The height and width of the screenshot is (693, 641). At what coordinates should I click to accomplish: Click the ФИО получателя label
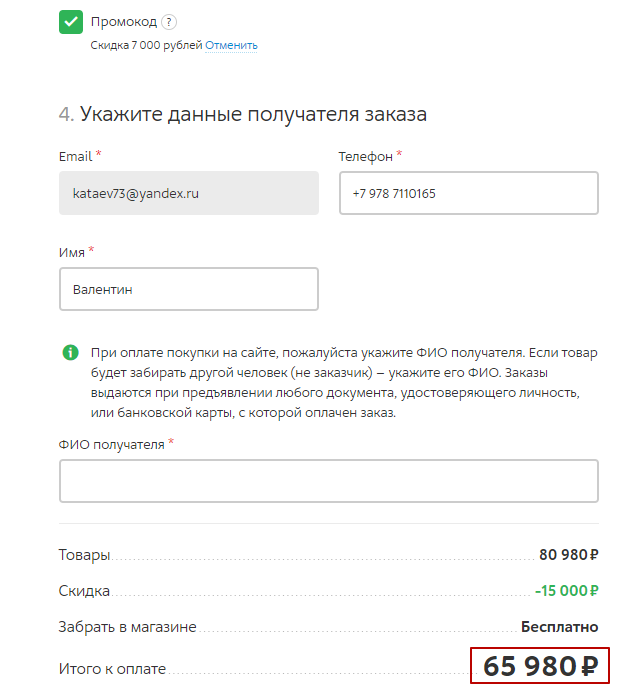(x=111, y=444)
